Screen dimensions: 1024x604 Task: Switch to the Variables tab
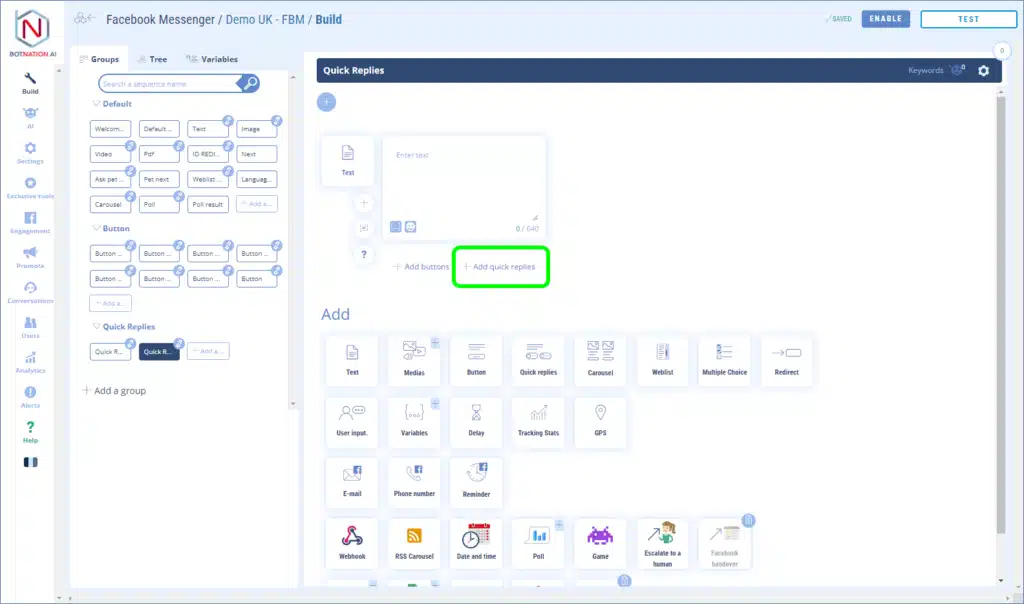[213, 59]
